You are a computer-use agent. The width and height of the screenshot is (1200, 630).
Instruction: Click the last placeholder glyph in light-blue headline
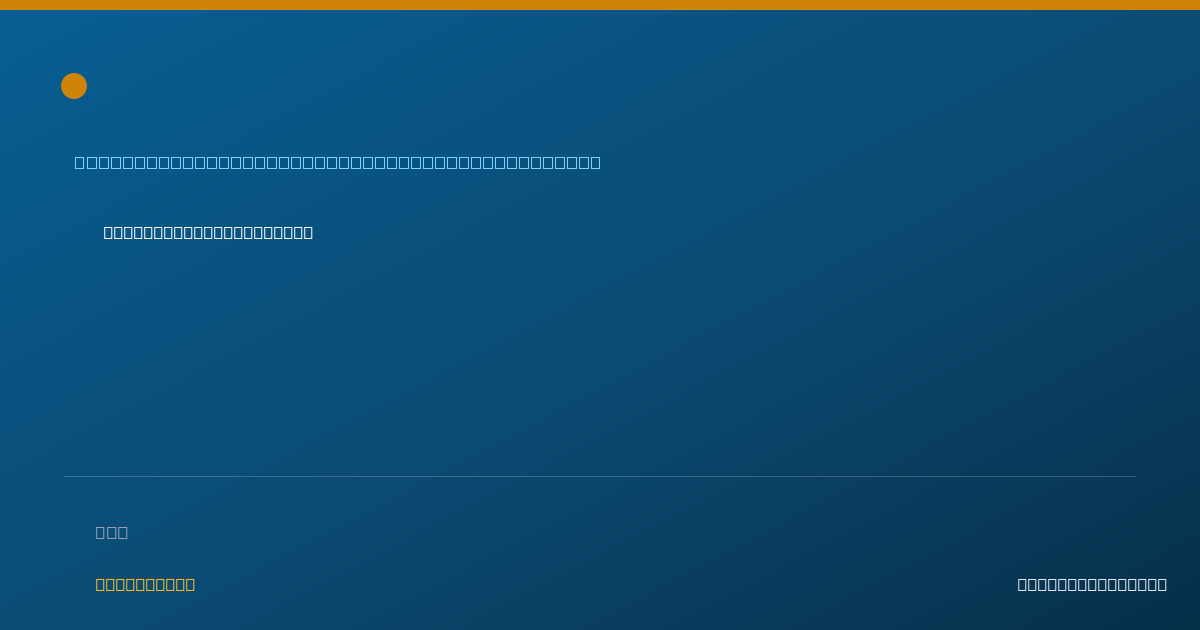click(x=595, y=162)
